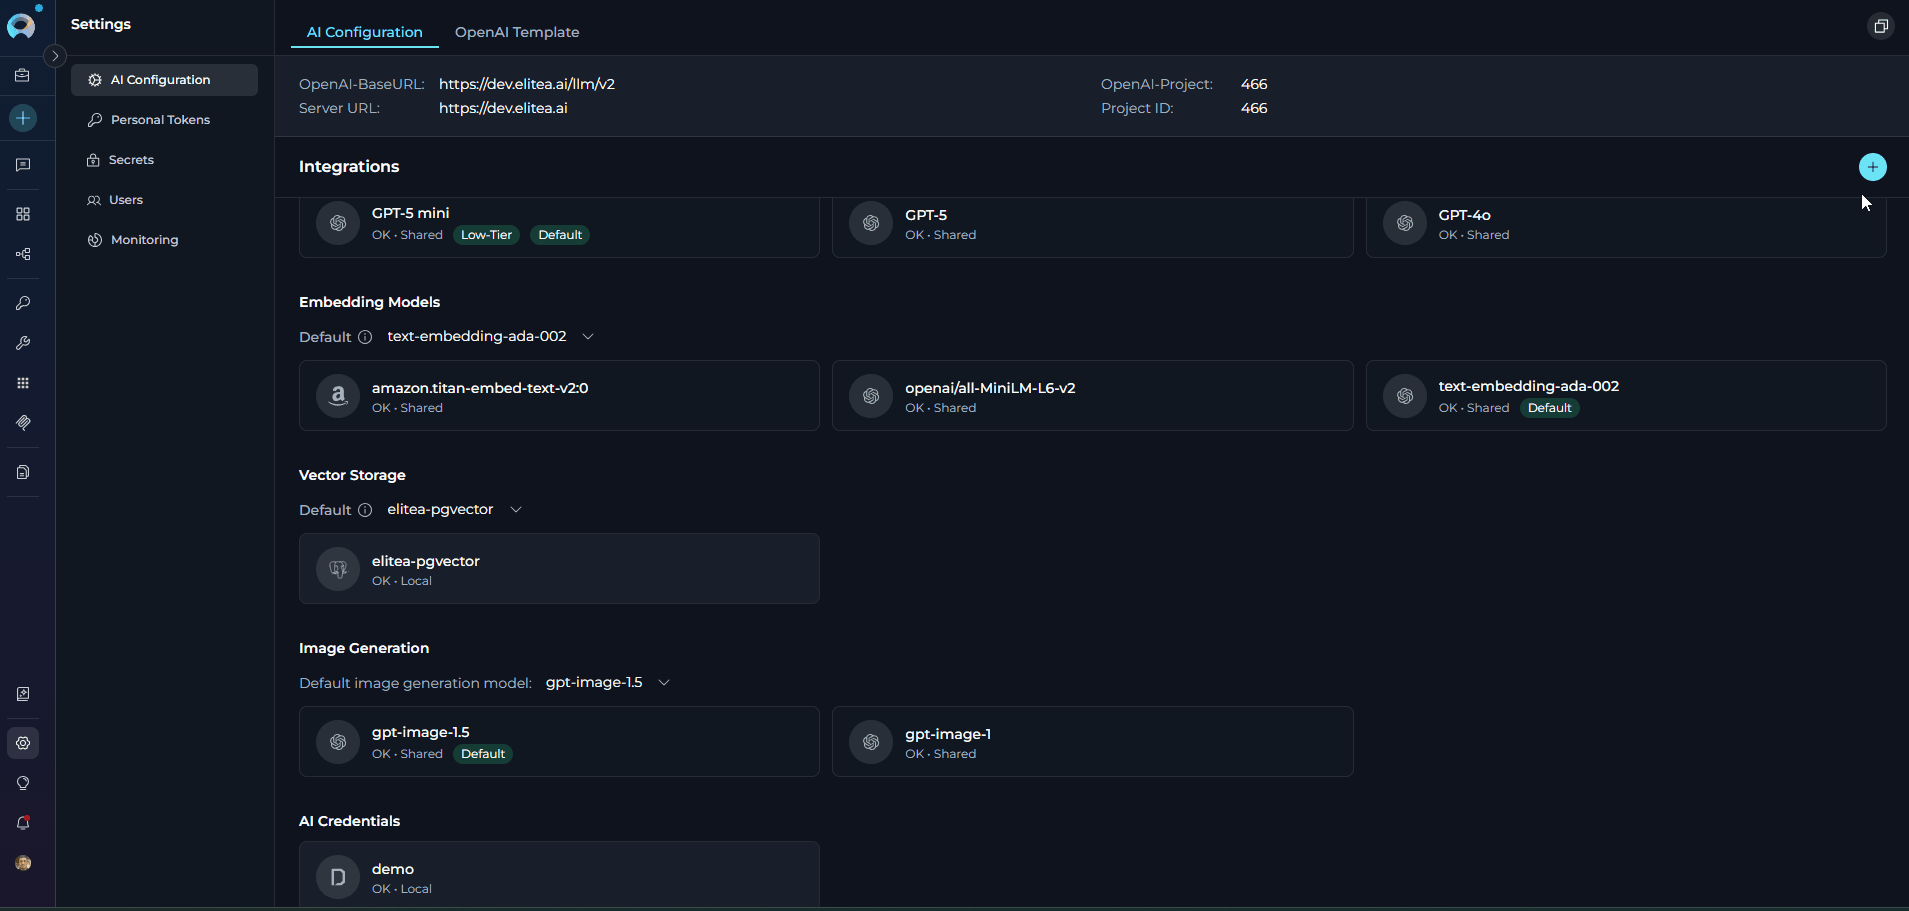Click the settings gear icon in left rail

23,743
